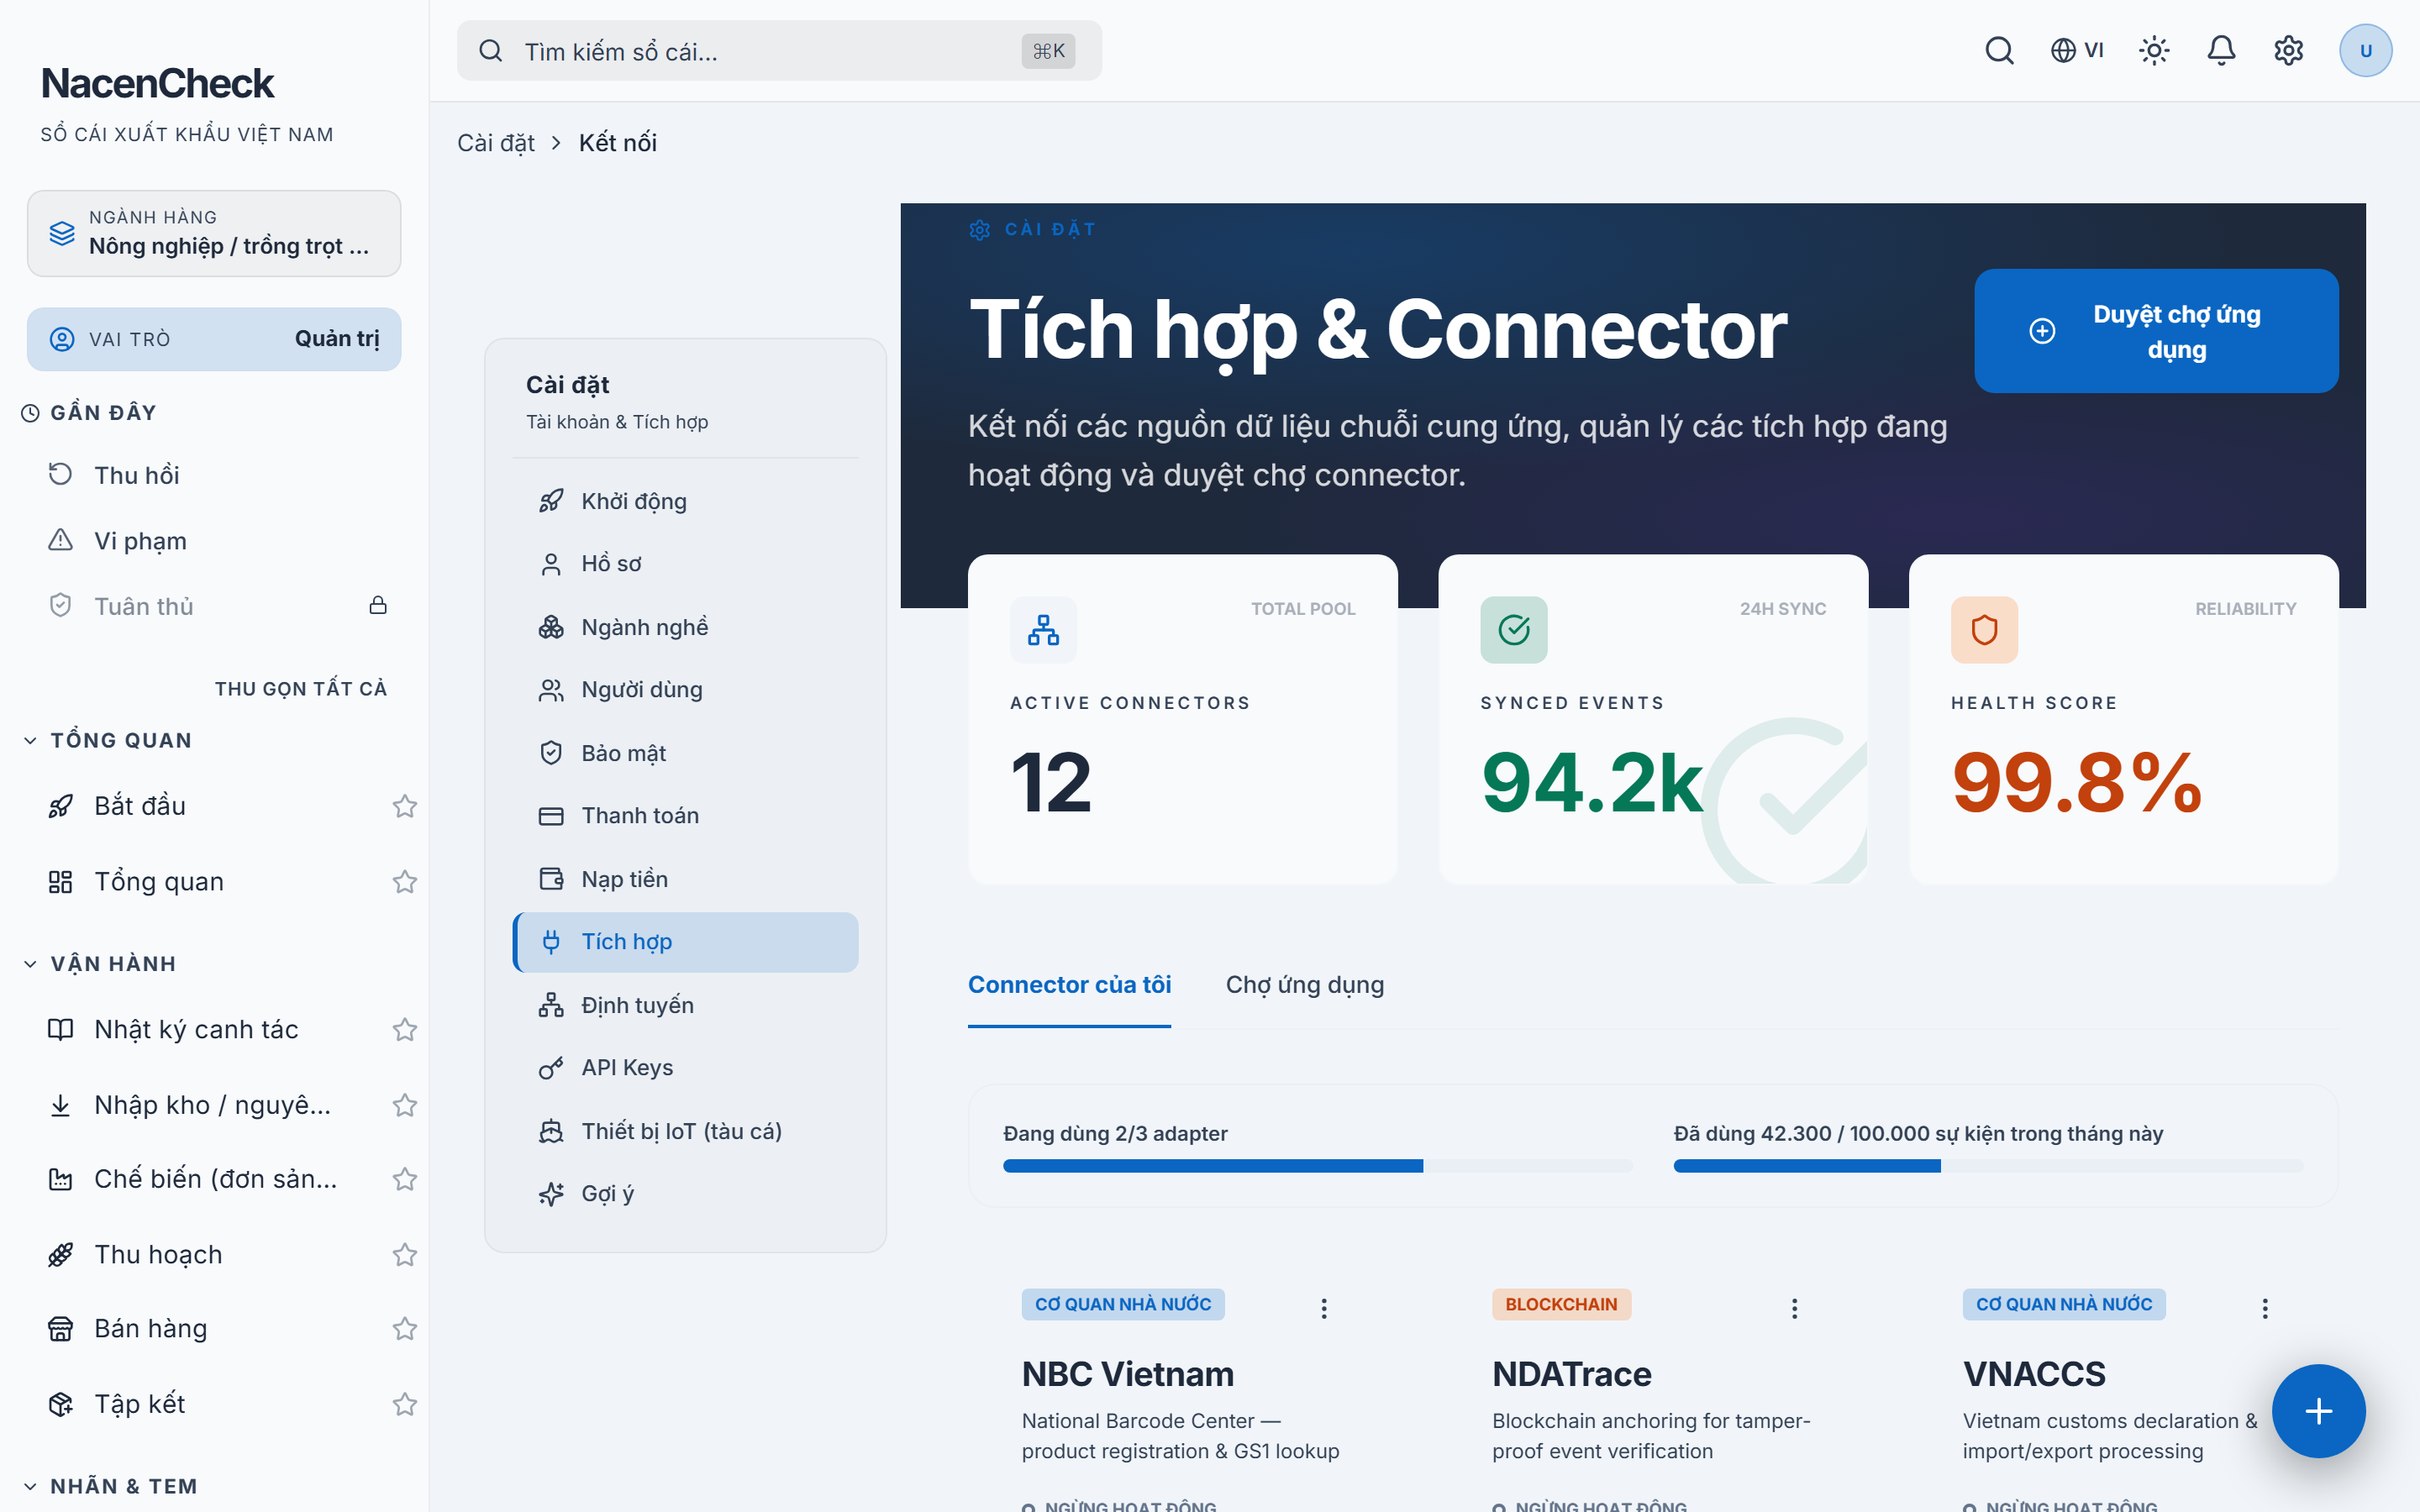Favorite the Bắt đầu star
Screen dimensions: 2420x1512
pyautogui.click(x=404, y=806)
